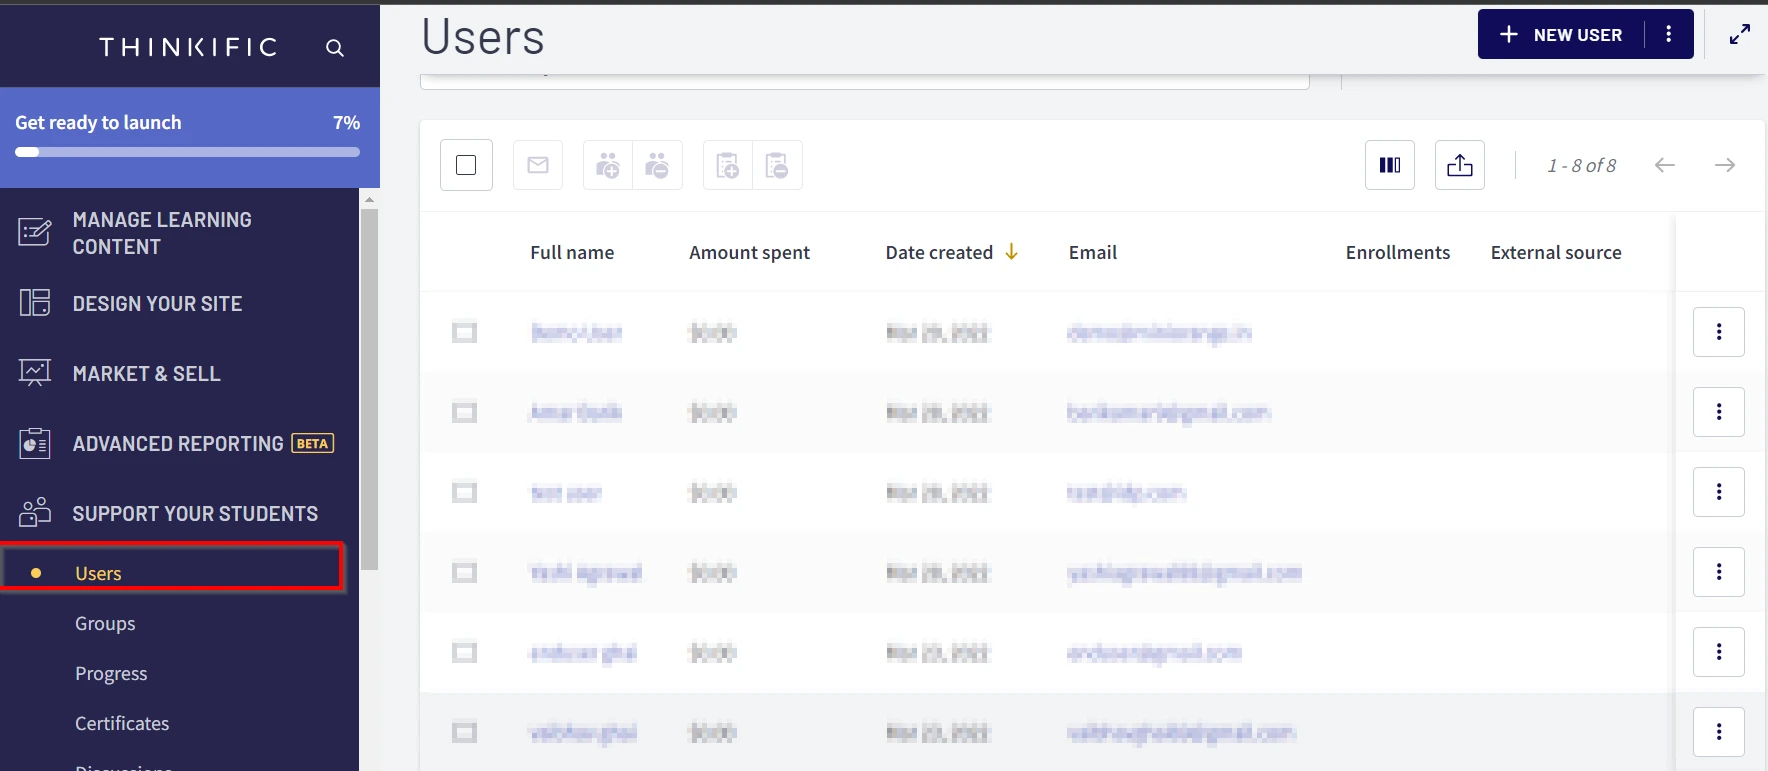Go to previous page arrow
This screenshot has height=771, width=1768.
pyautogui.click(x=1665, y=165)
